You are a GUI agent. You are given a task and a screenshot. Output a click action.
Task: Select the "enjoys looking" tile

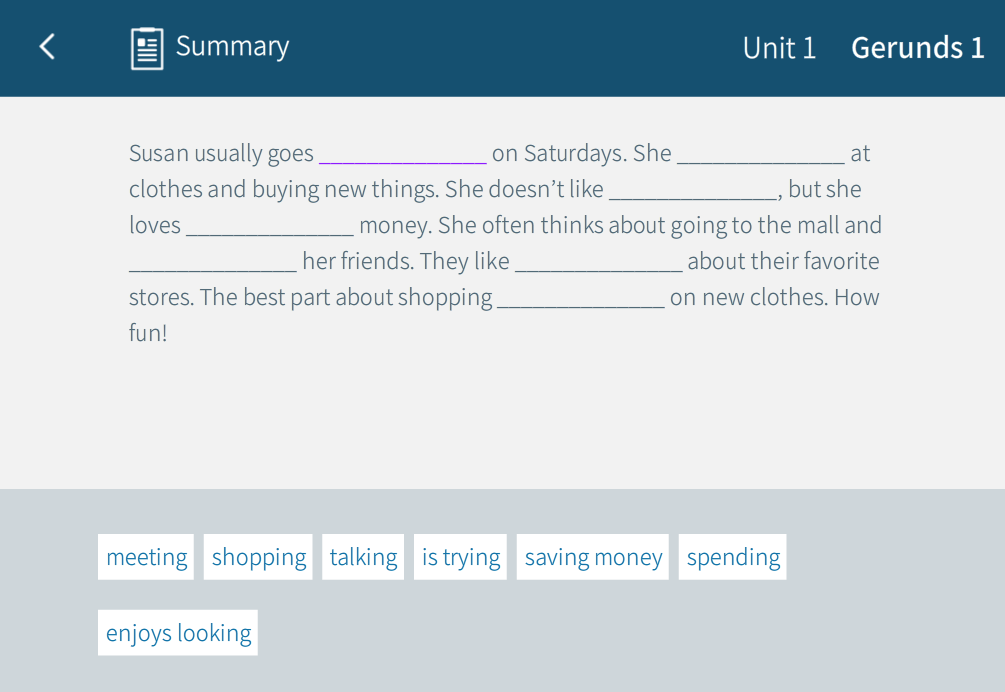click(178, 633)
